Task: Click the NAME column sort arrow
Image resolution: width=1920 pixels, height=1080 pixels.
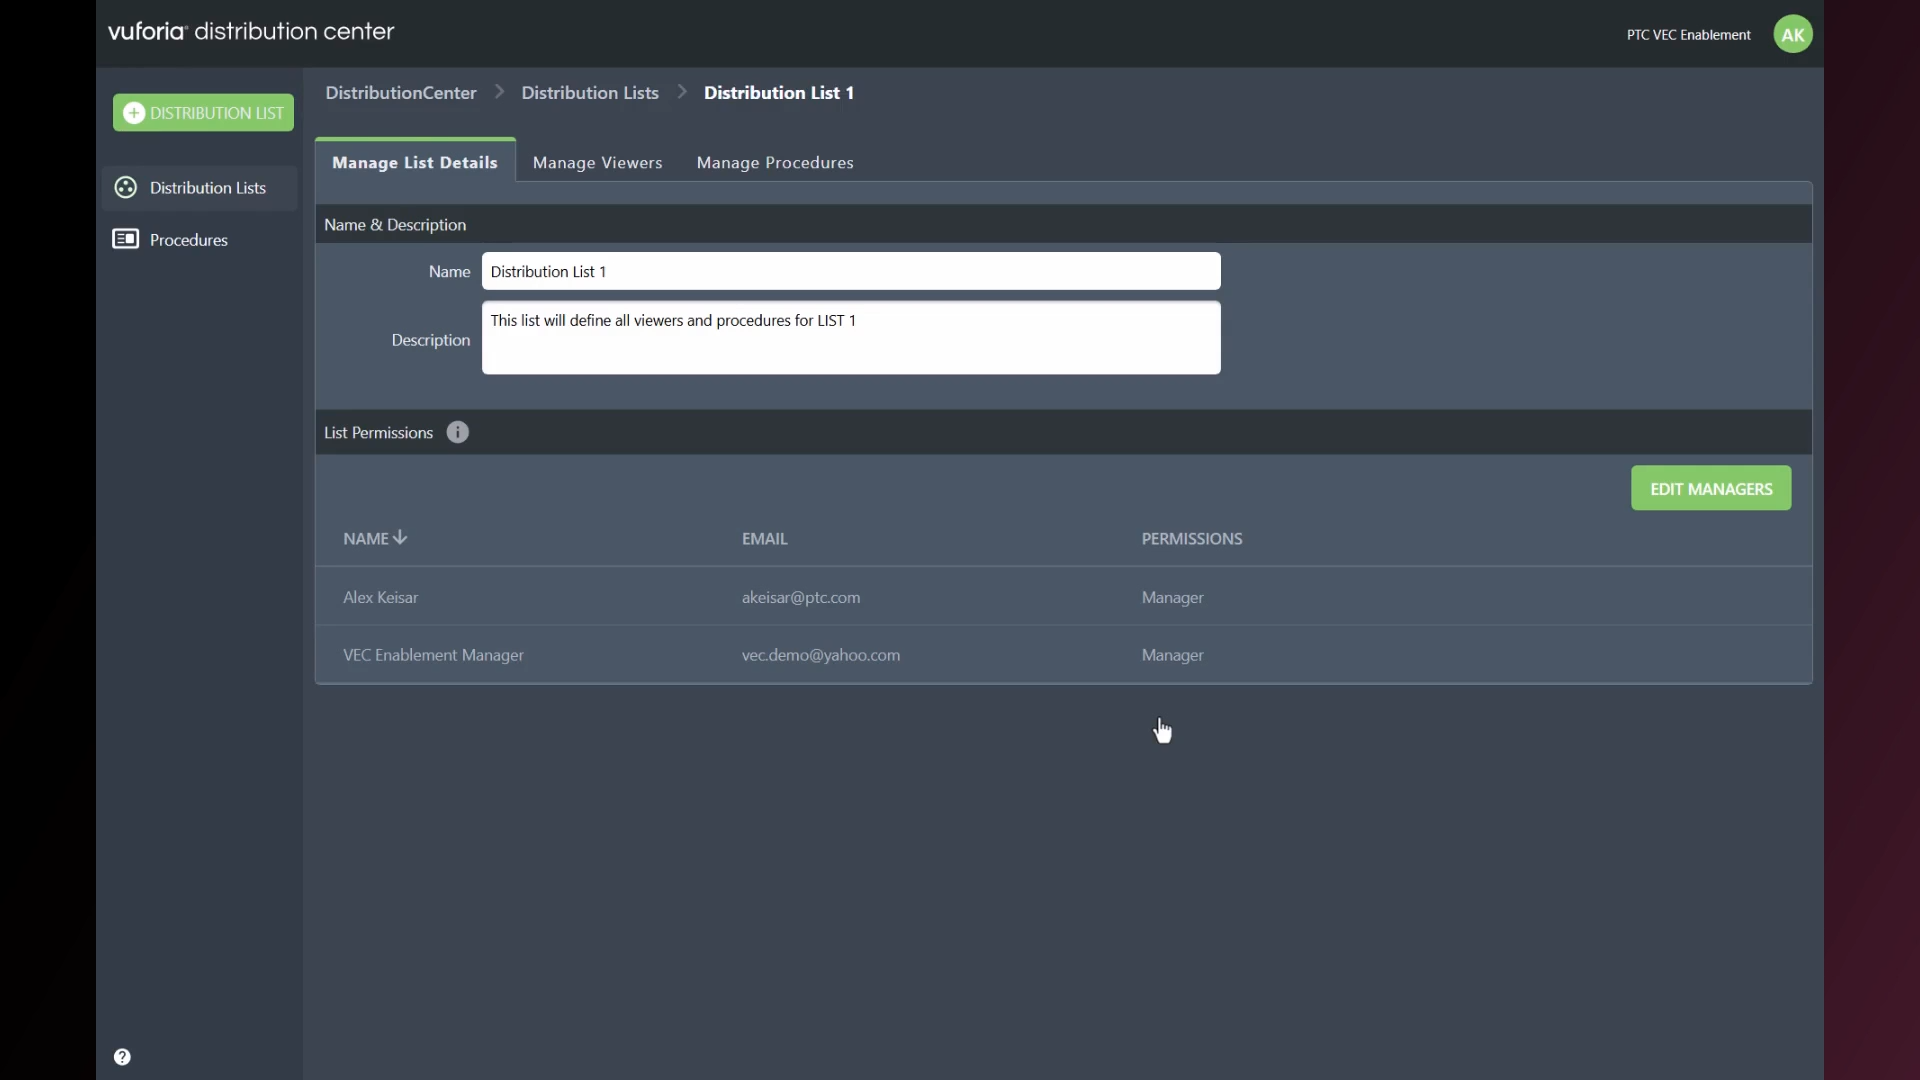Action: 400,537
